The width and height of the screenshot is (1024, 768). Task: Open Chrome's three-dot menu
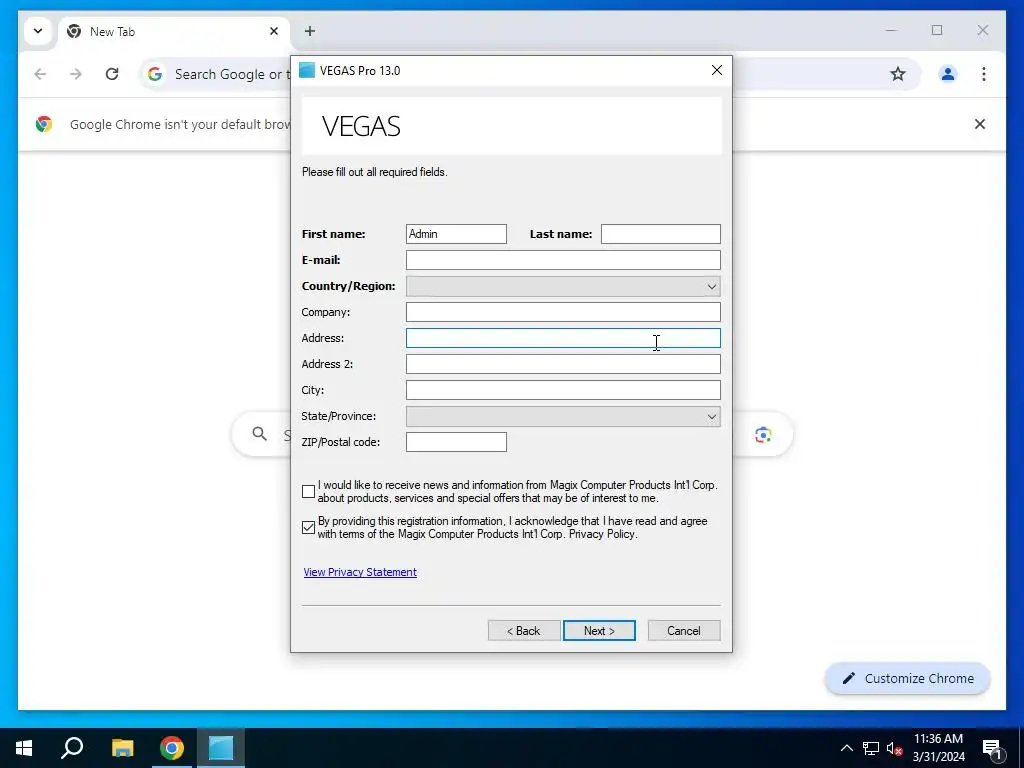[984, 74]
